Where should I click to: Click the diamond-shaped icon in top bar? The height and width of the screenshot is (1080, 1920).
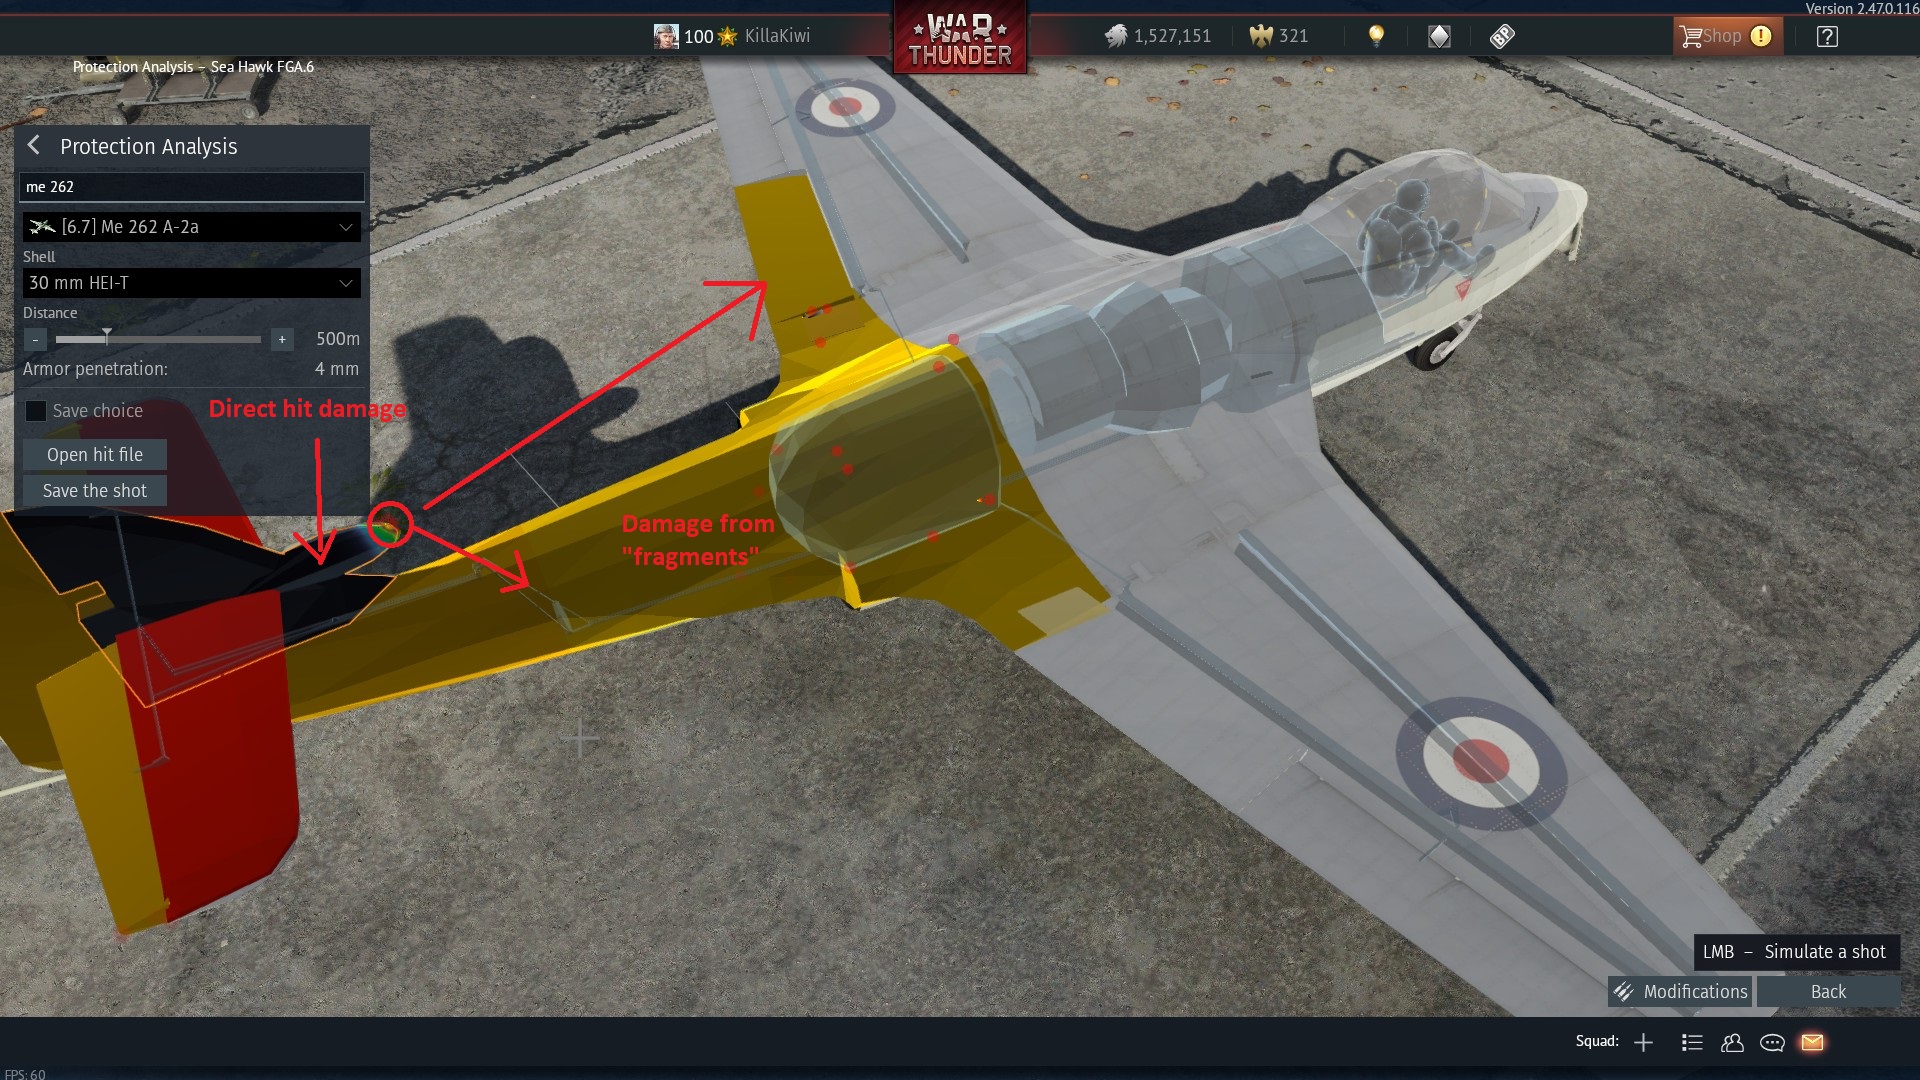click(1439, 37)
